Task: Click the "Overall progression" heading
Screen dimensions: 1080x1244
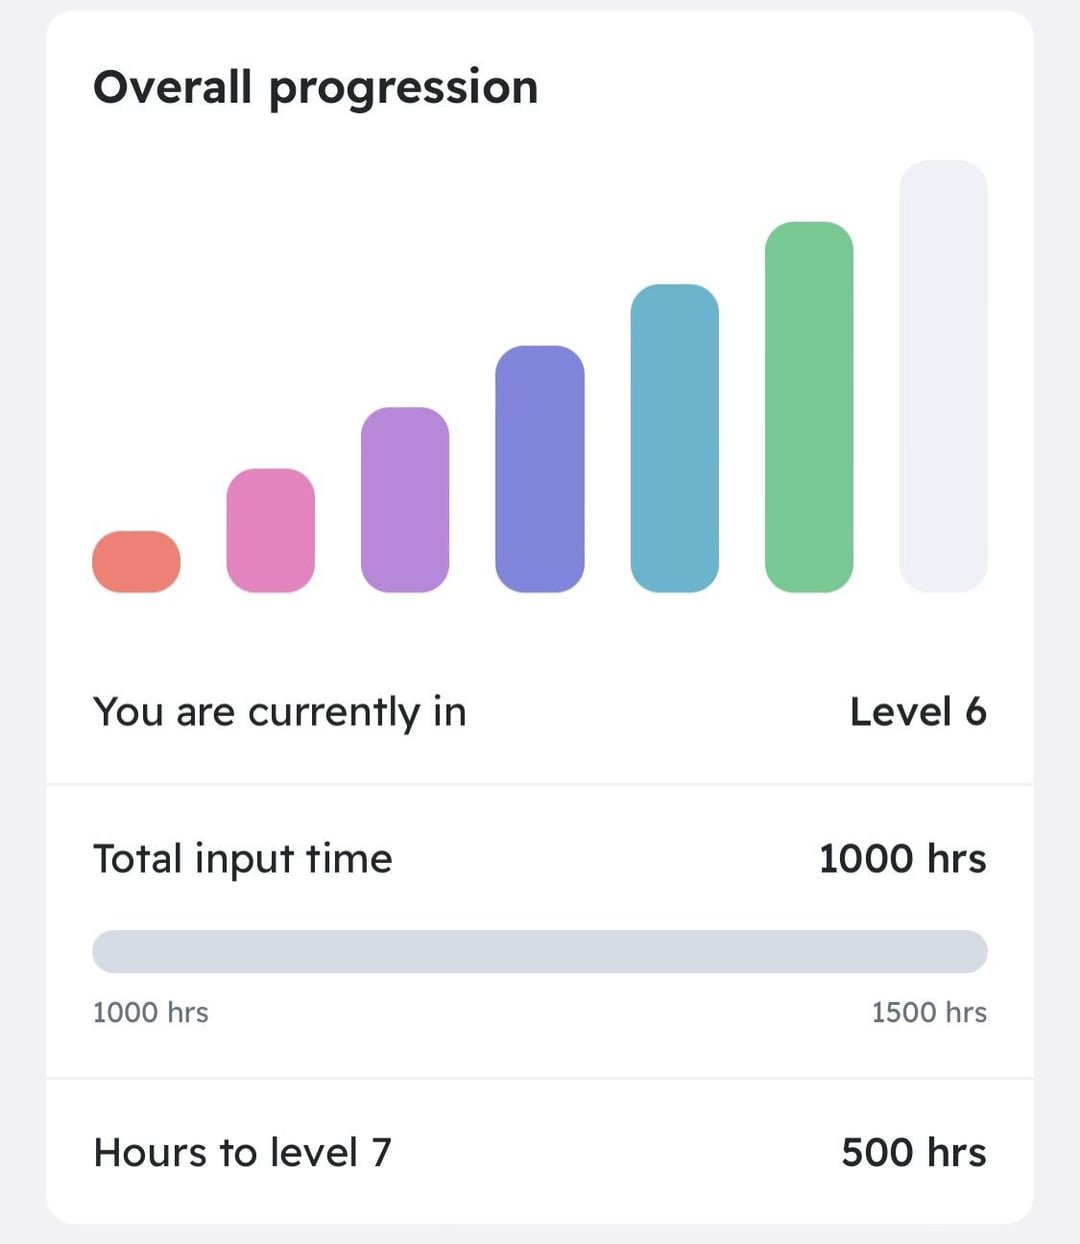Action: (315, 88)
